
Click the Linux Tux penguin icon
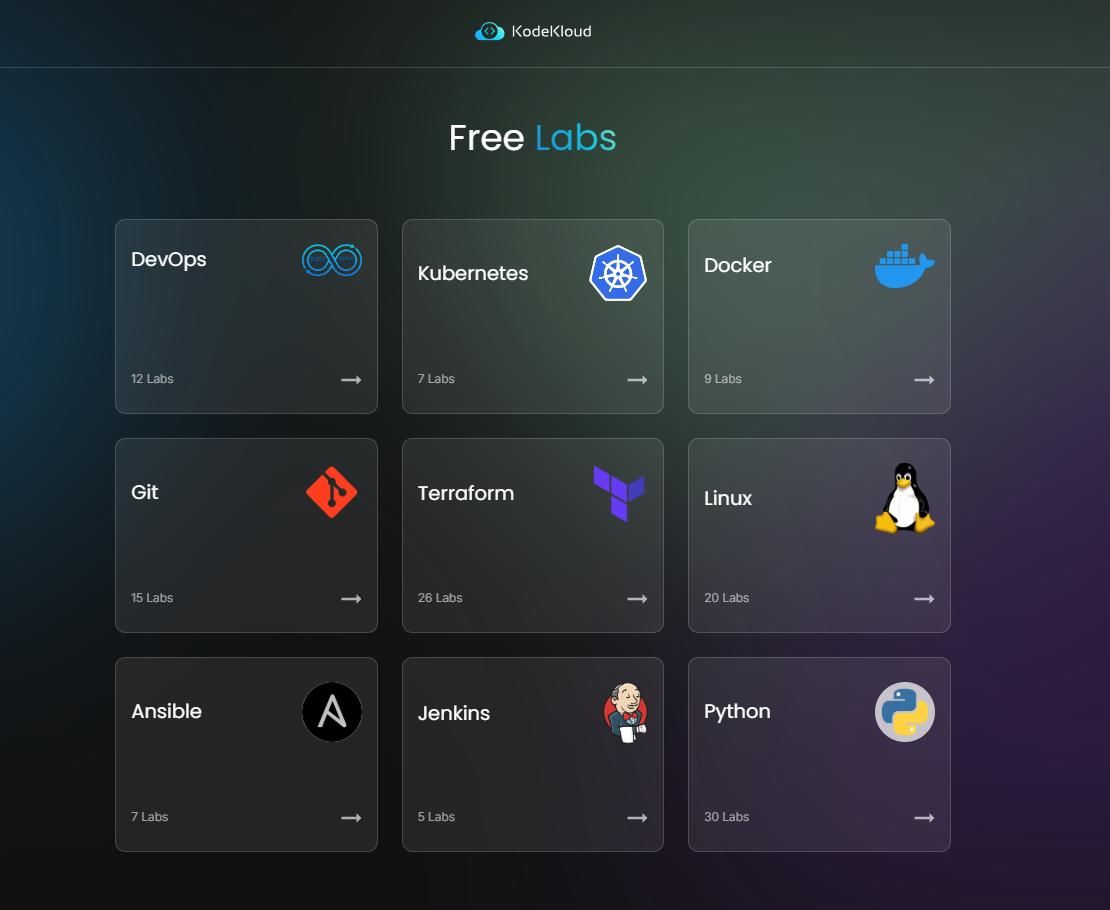[x=904, y=498]
